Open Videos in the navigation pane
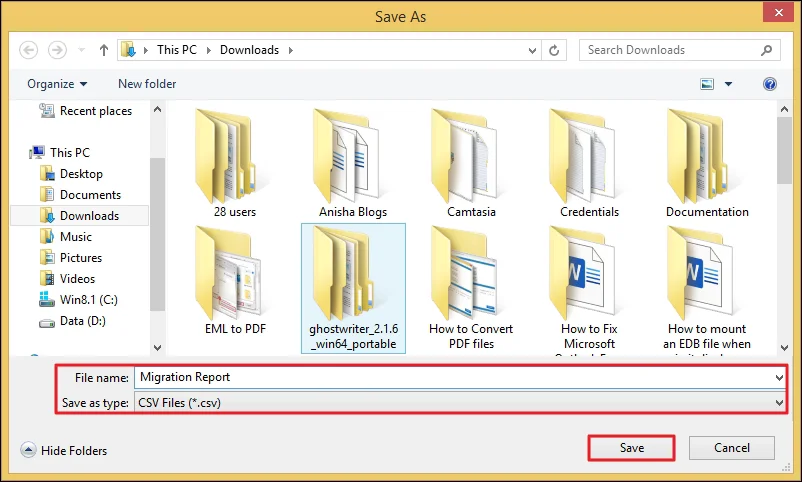The image size is (802, 482). click(68, 278)
